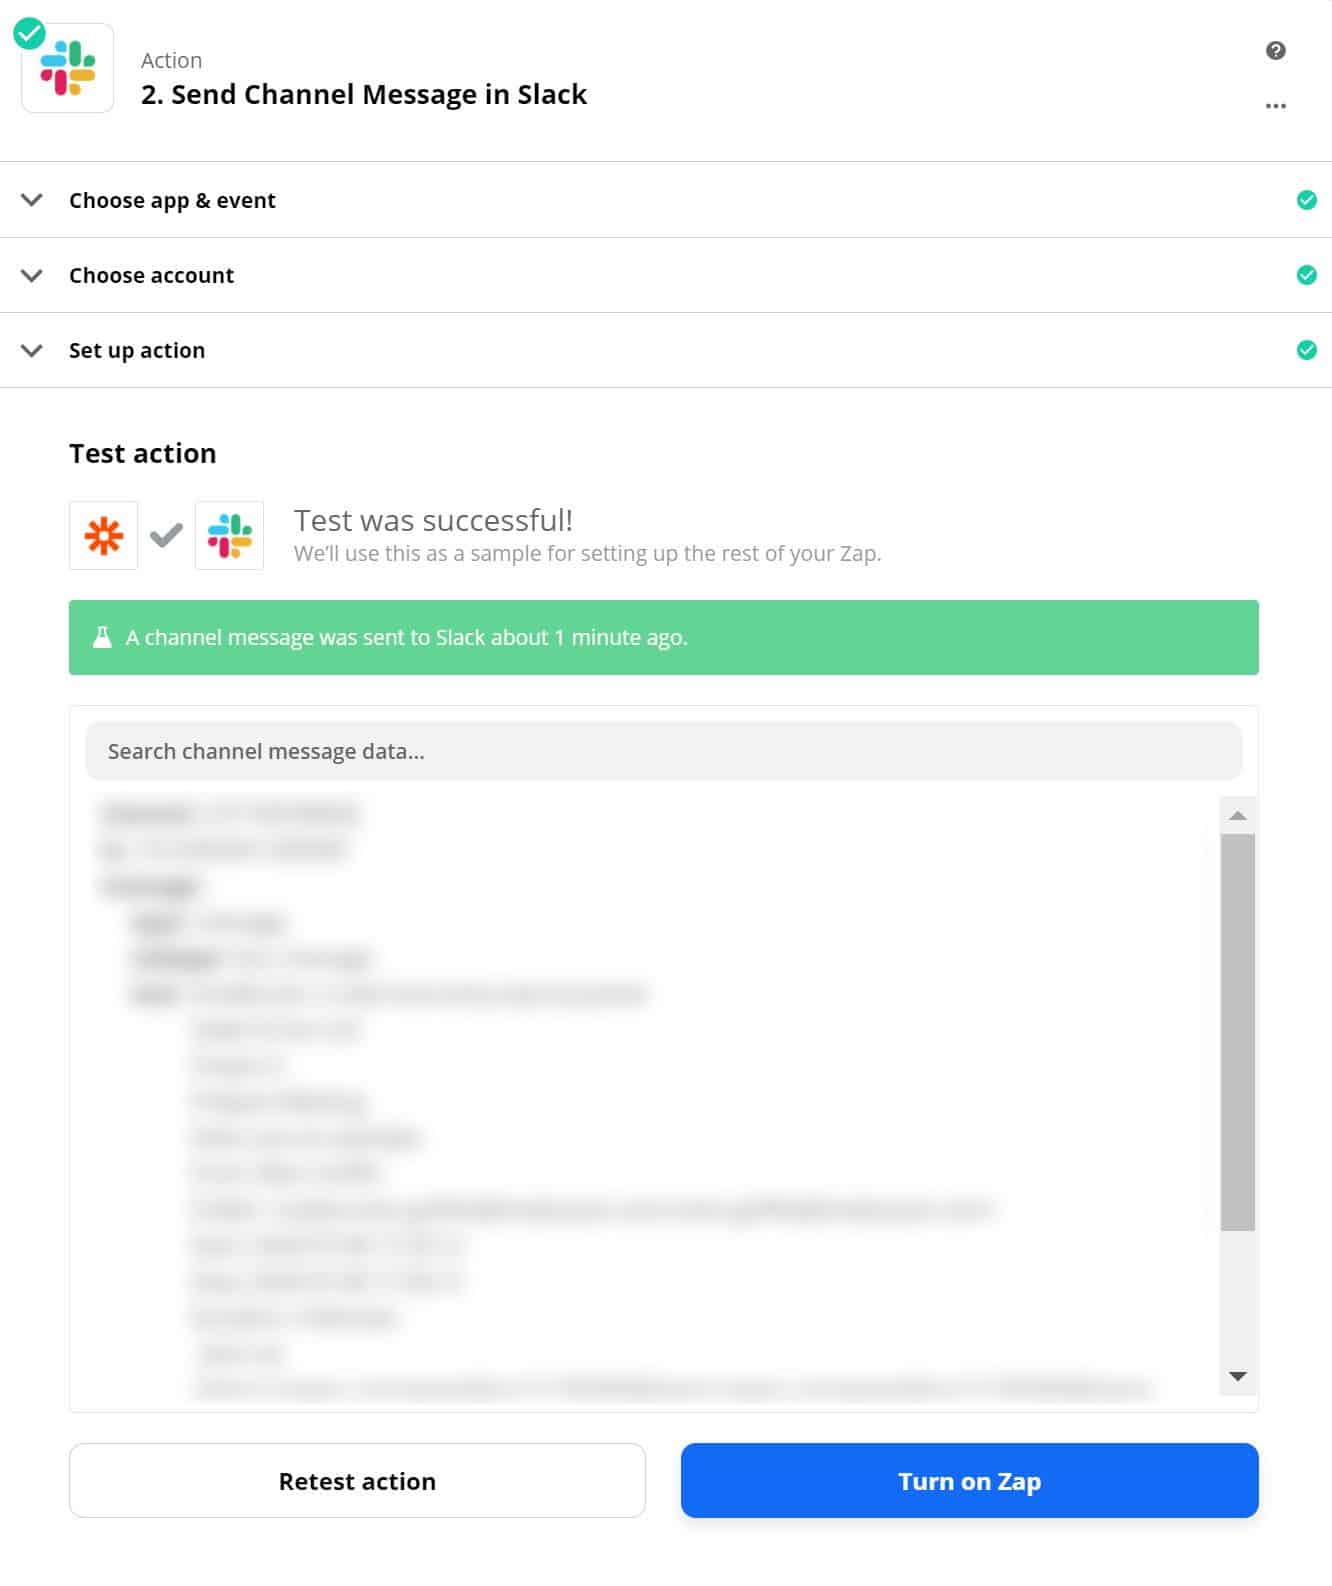The width and height of the screenshot is (1332, 1586).
Task: Click the Slack icon in Test action
Action: pos(229,536)
